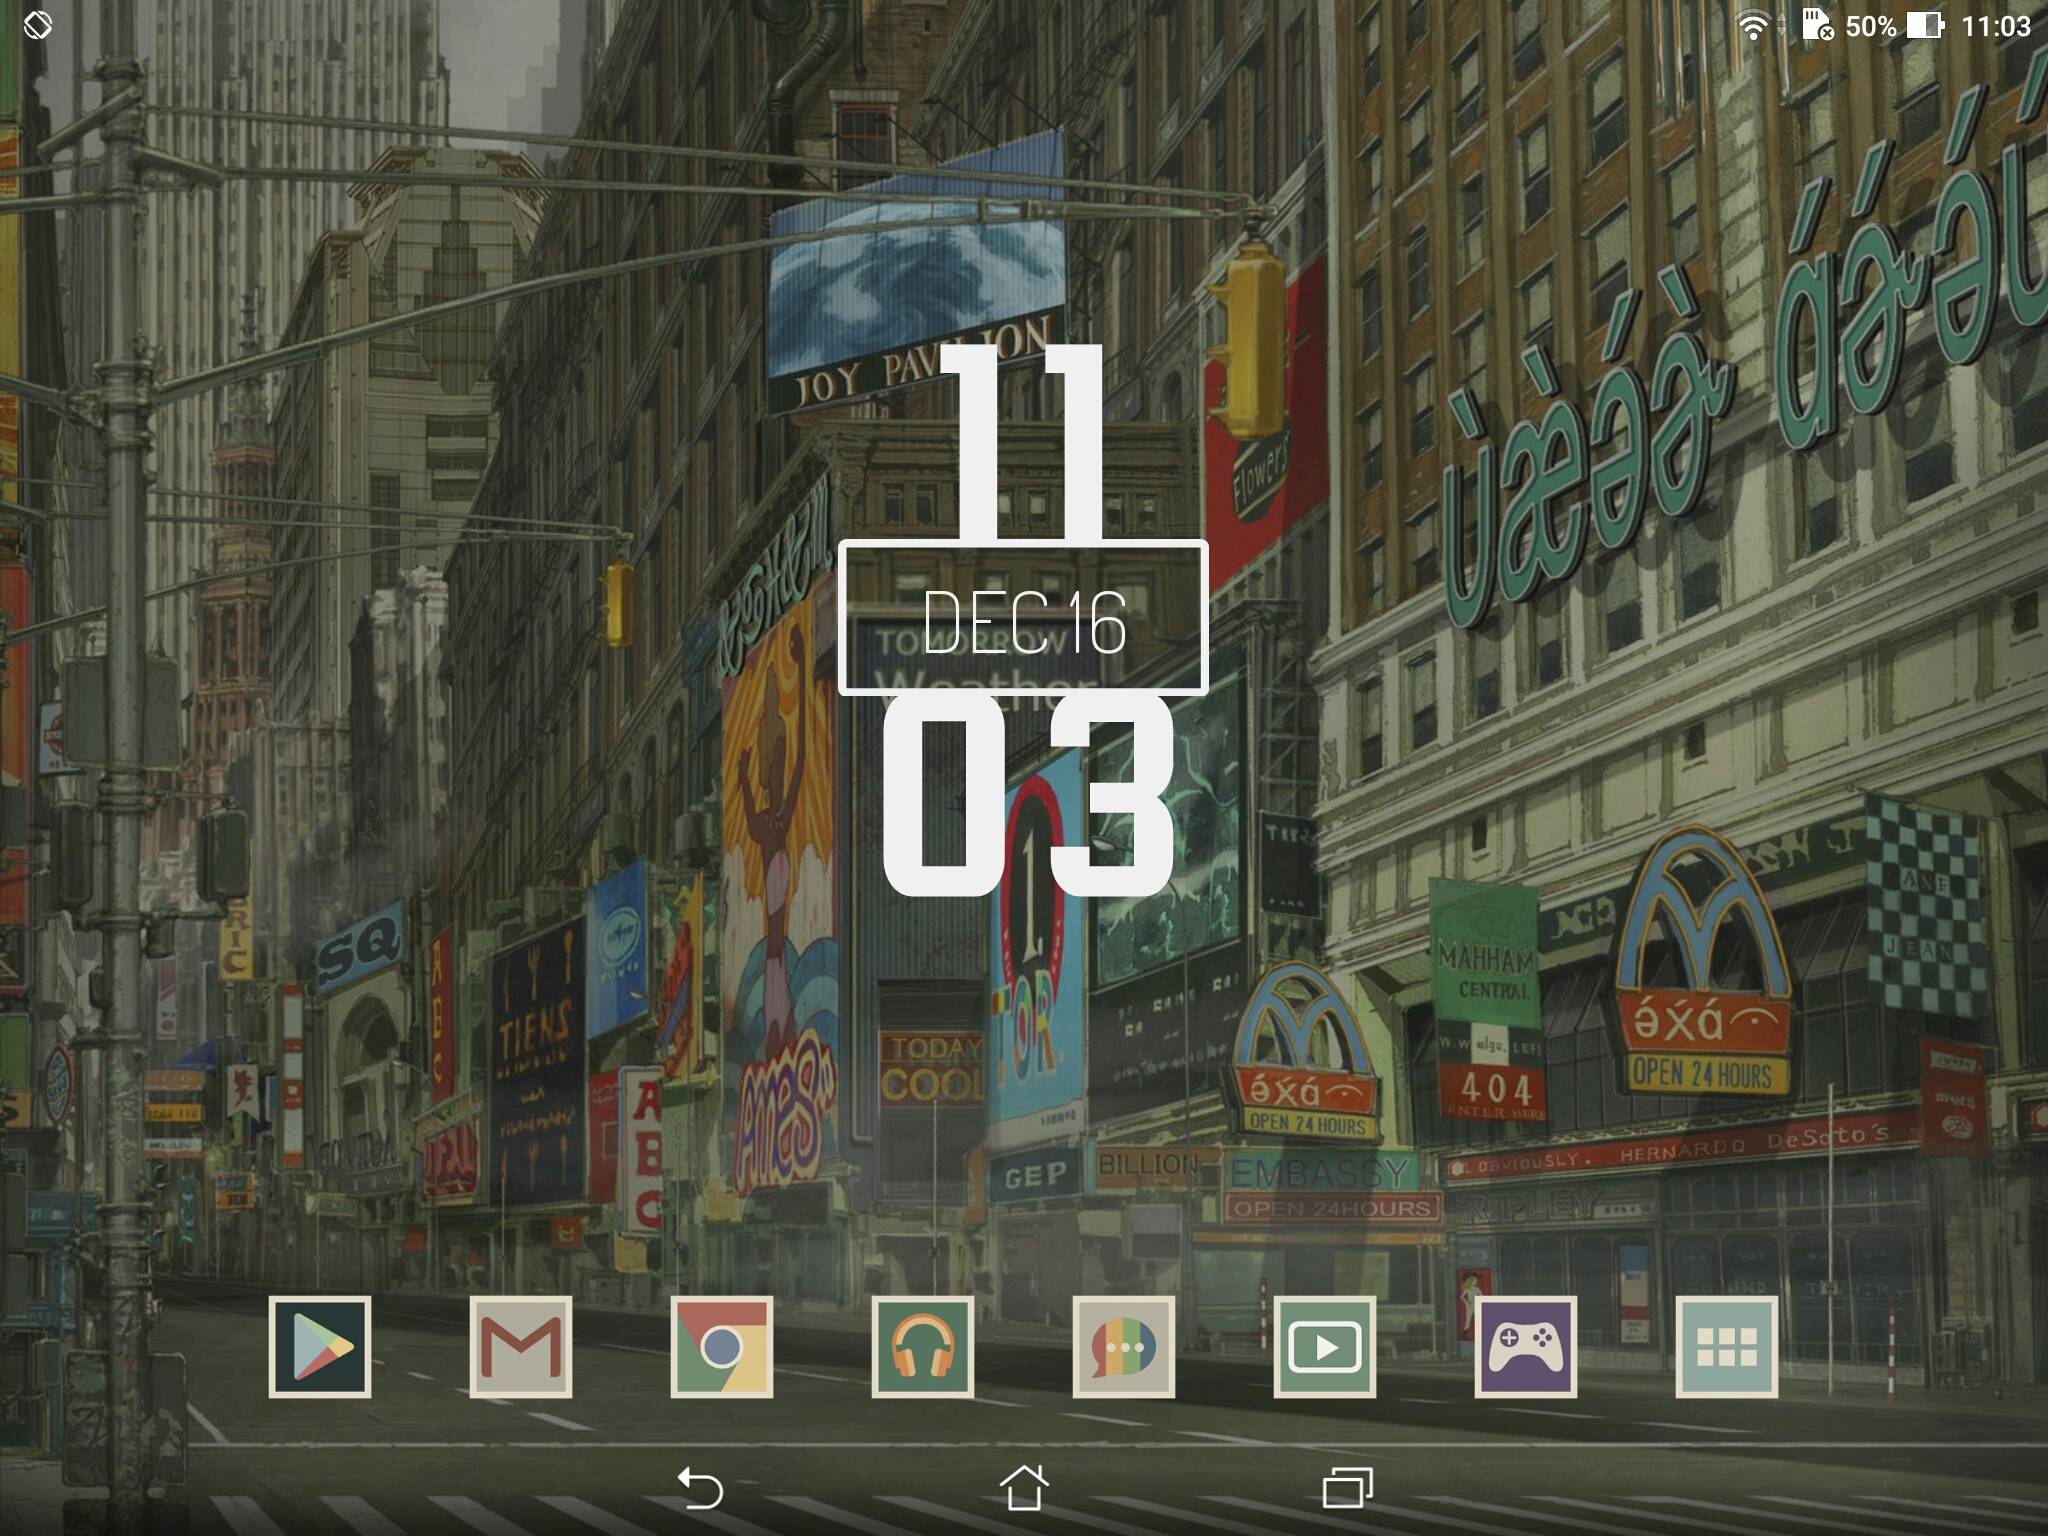Tap the Wi-Fi signal status icon
This screenshot has width=2048, height=1536.
tap(1753, 26)
